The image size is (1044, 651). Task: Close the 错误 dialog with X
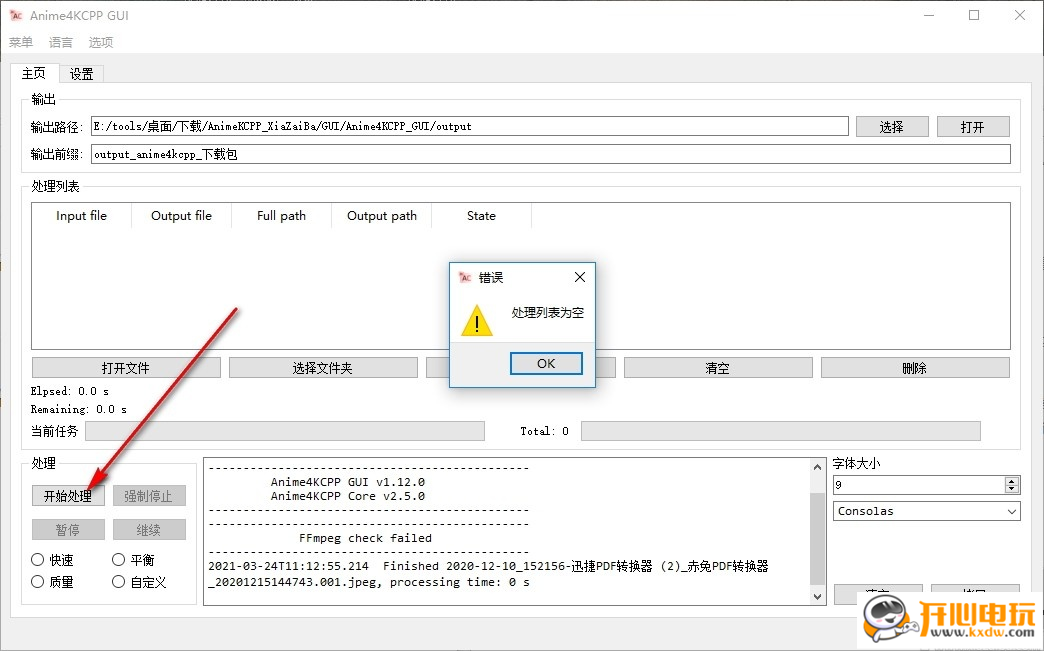(x=580, y=277)
